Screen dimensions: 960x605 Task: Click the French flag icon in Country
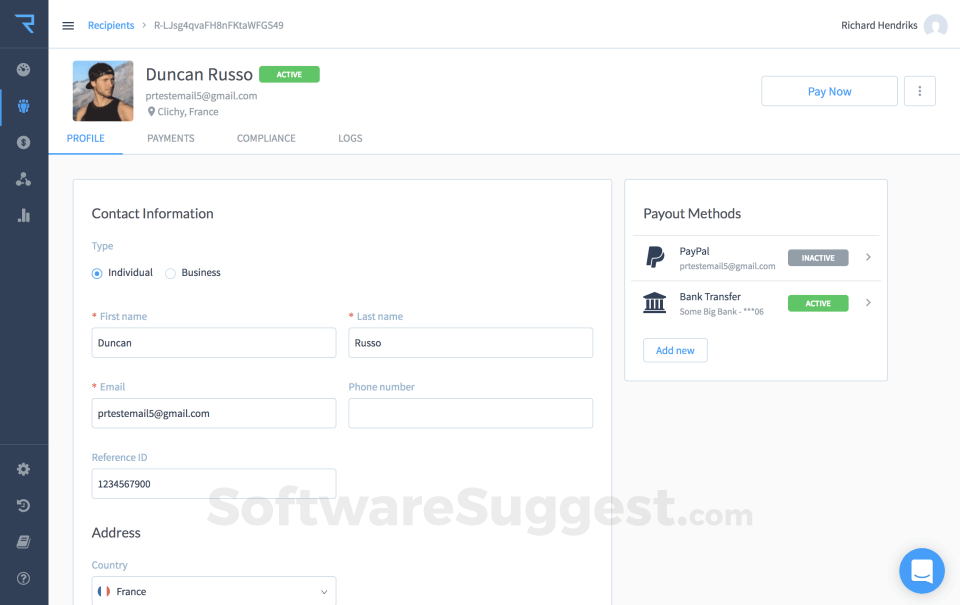click(104, 591)
